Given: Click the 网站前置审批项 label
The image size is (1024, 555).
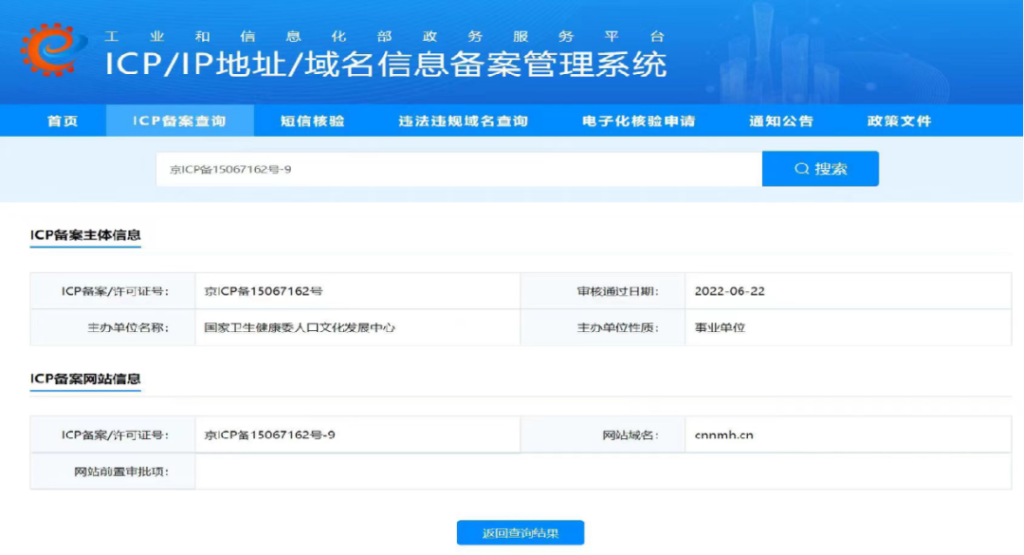Looking at the screenshot, I should (x=121, y=471).
